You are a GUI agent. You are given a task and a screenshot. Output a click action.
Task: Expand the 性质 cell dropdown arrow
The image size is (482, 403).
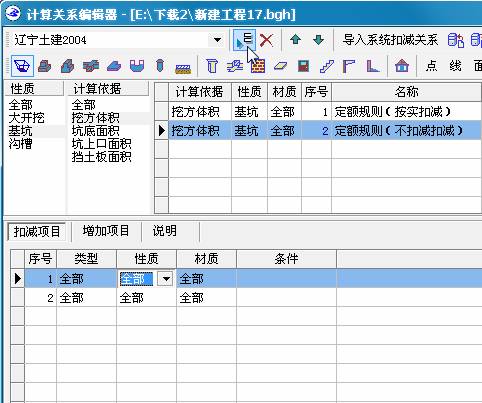(x=165, y=279)
